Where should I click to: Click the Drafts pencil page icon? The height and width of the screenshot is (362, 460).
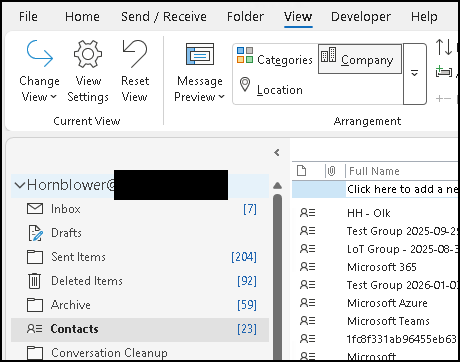(x=35, y=233)
